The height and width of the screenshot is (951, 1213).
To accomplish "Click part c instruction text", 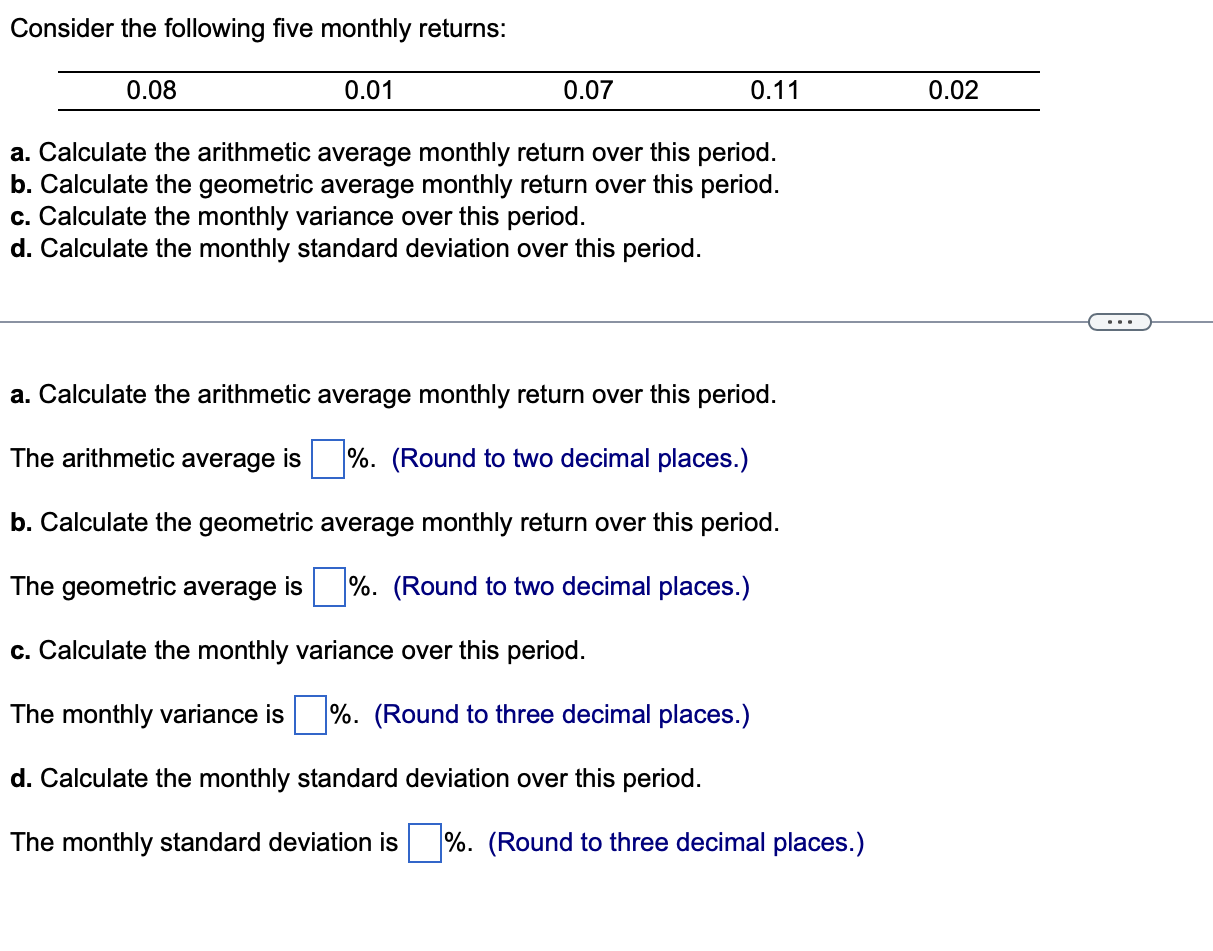I will (x=296, y=216).
